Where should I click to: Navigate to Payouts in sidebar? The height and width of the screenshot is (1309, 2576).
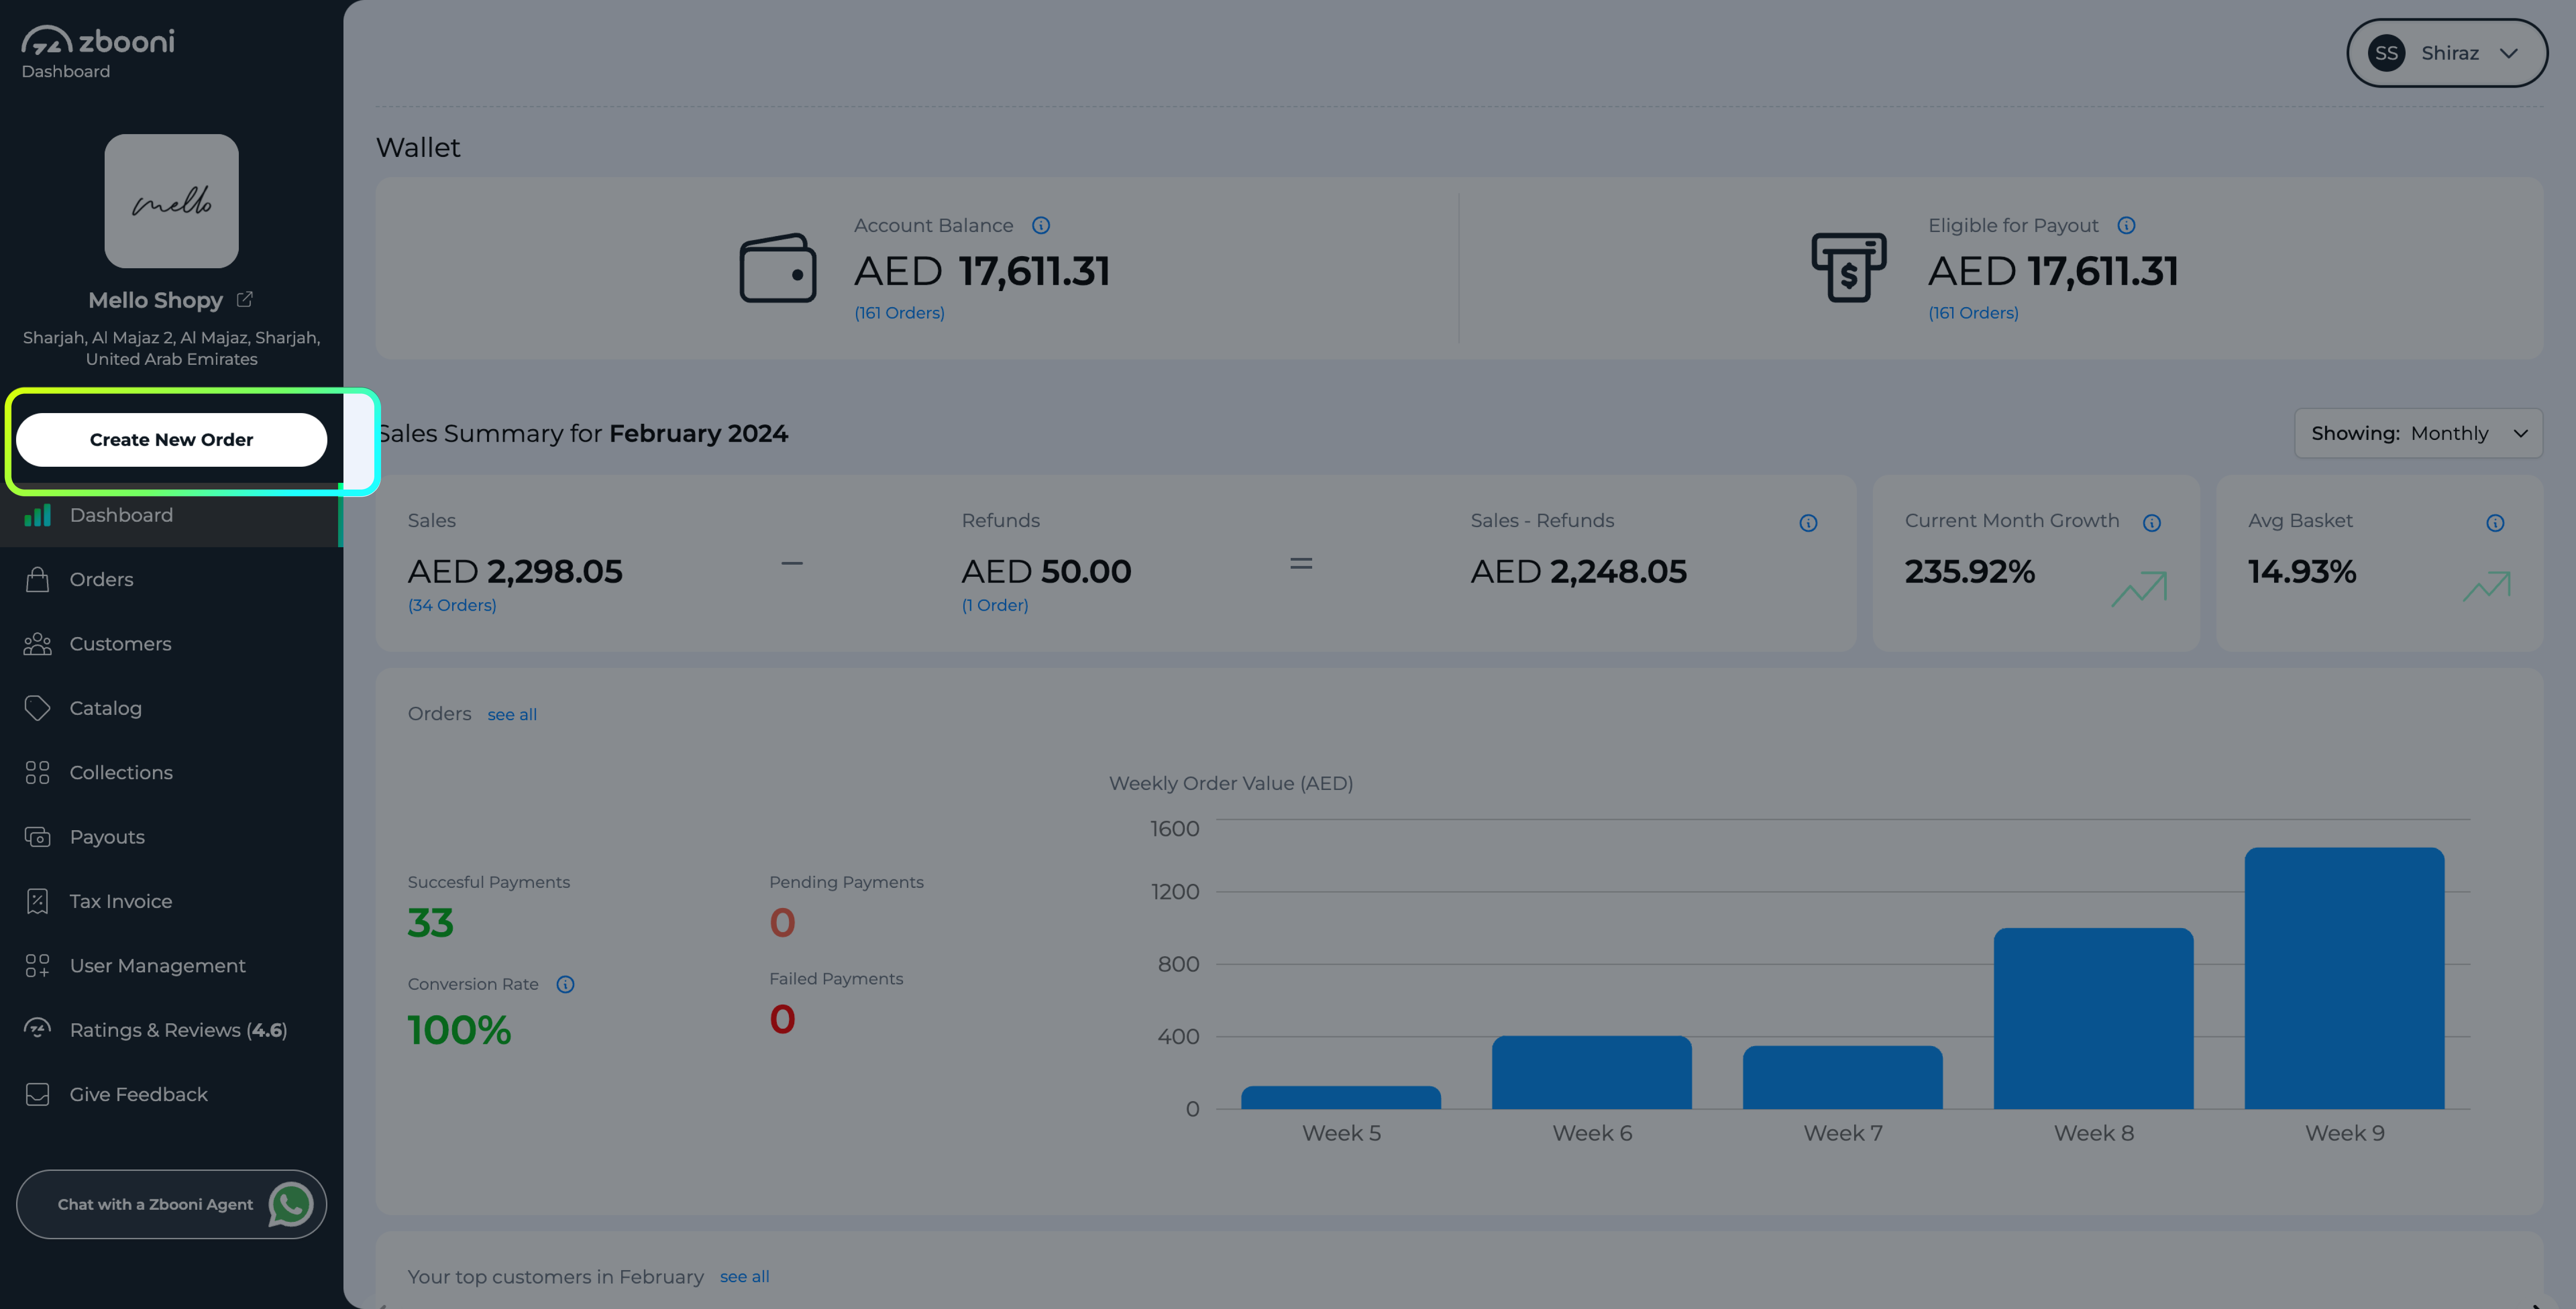[107, 837]
